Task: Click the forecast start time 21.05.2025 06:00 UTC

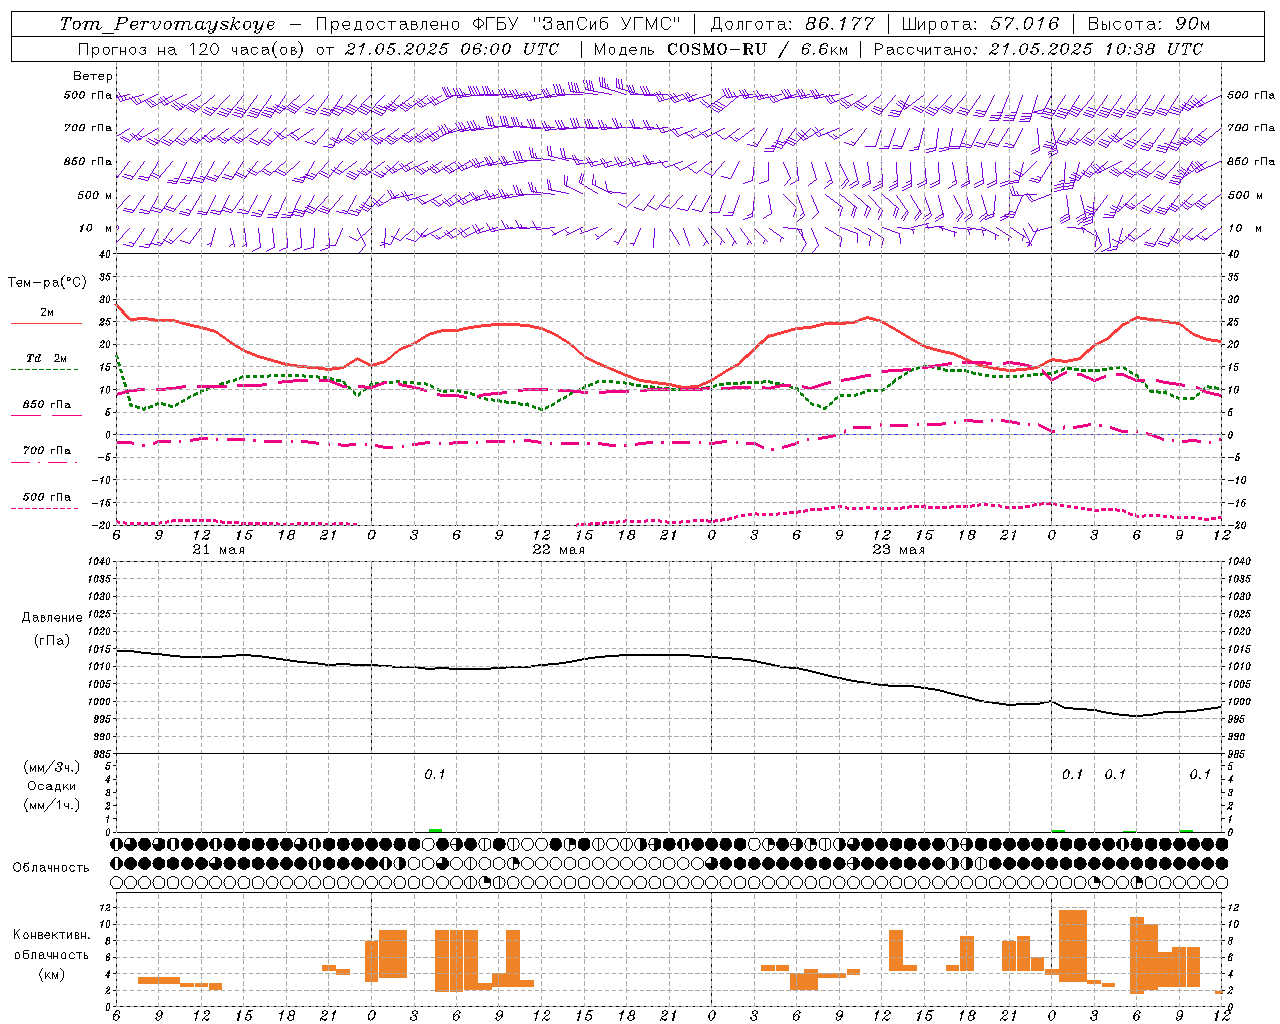Action: 452,49
